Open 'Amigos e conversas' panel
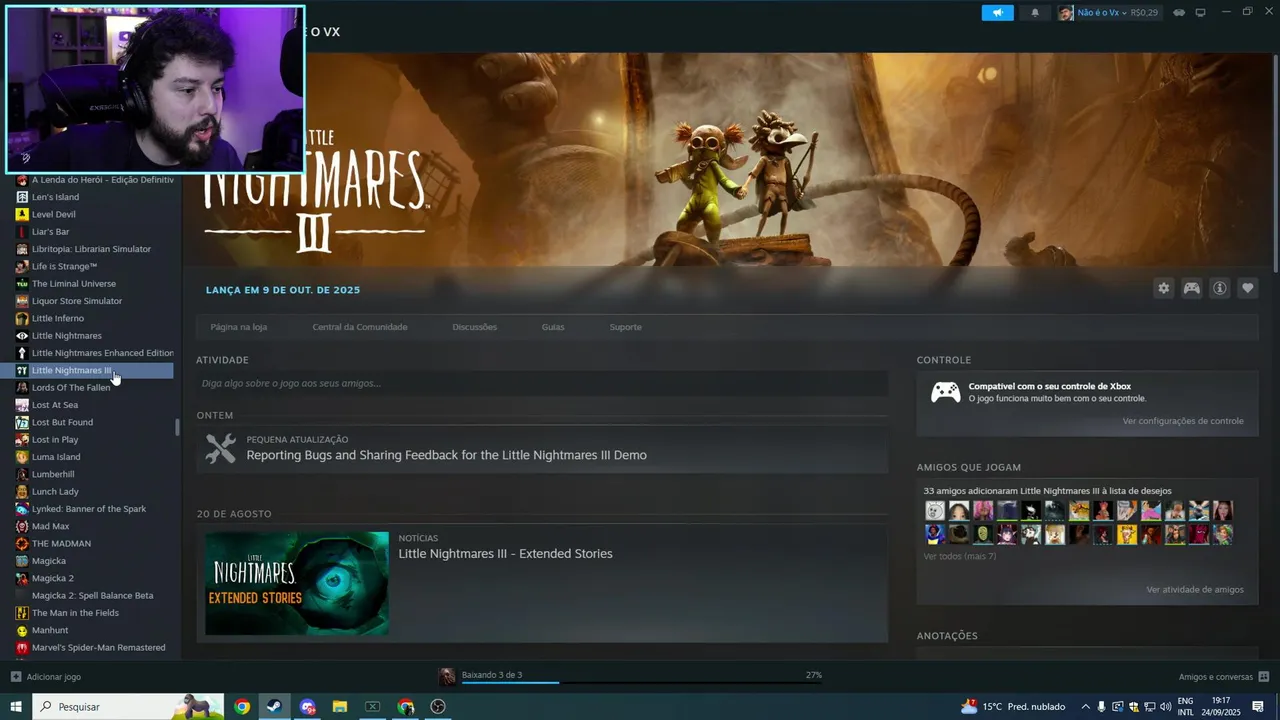 point(1215,677)
